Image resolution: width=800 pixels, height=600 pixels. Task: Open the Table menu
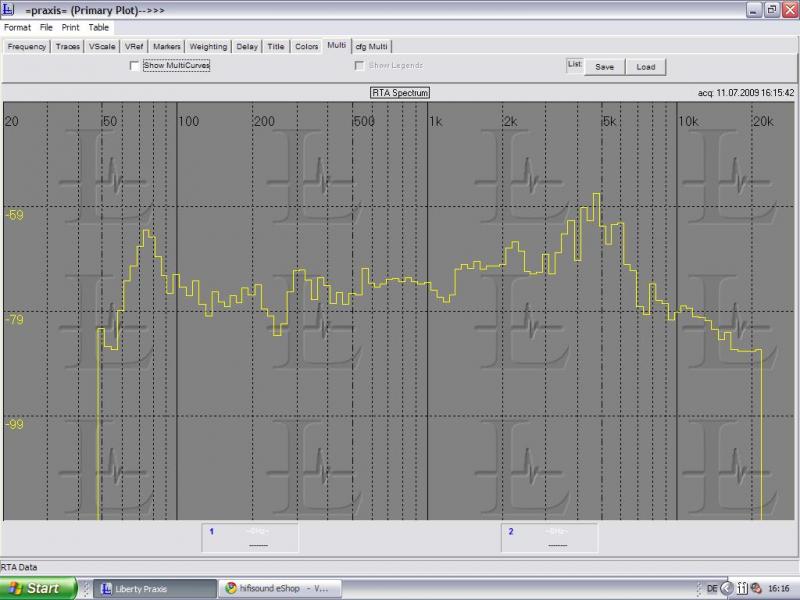pos(98,28)
